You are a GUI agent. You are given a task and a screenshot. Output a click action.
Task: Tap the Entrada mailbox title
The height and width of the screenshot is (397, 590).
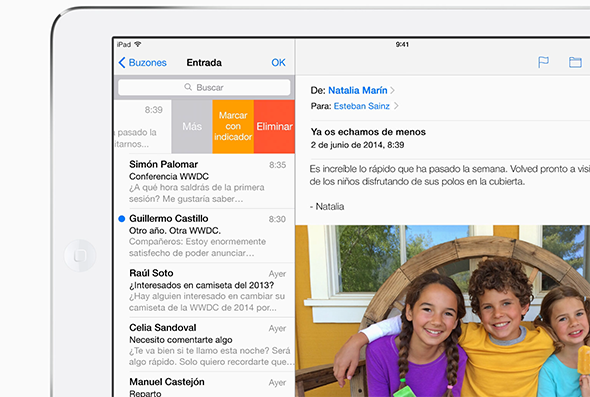[204, 62]
